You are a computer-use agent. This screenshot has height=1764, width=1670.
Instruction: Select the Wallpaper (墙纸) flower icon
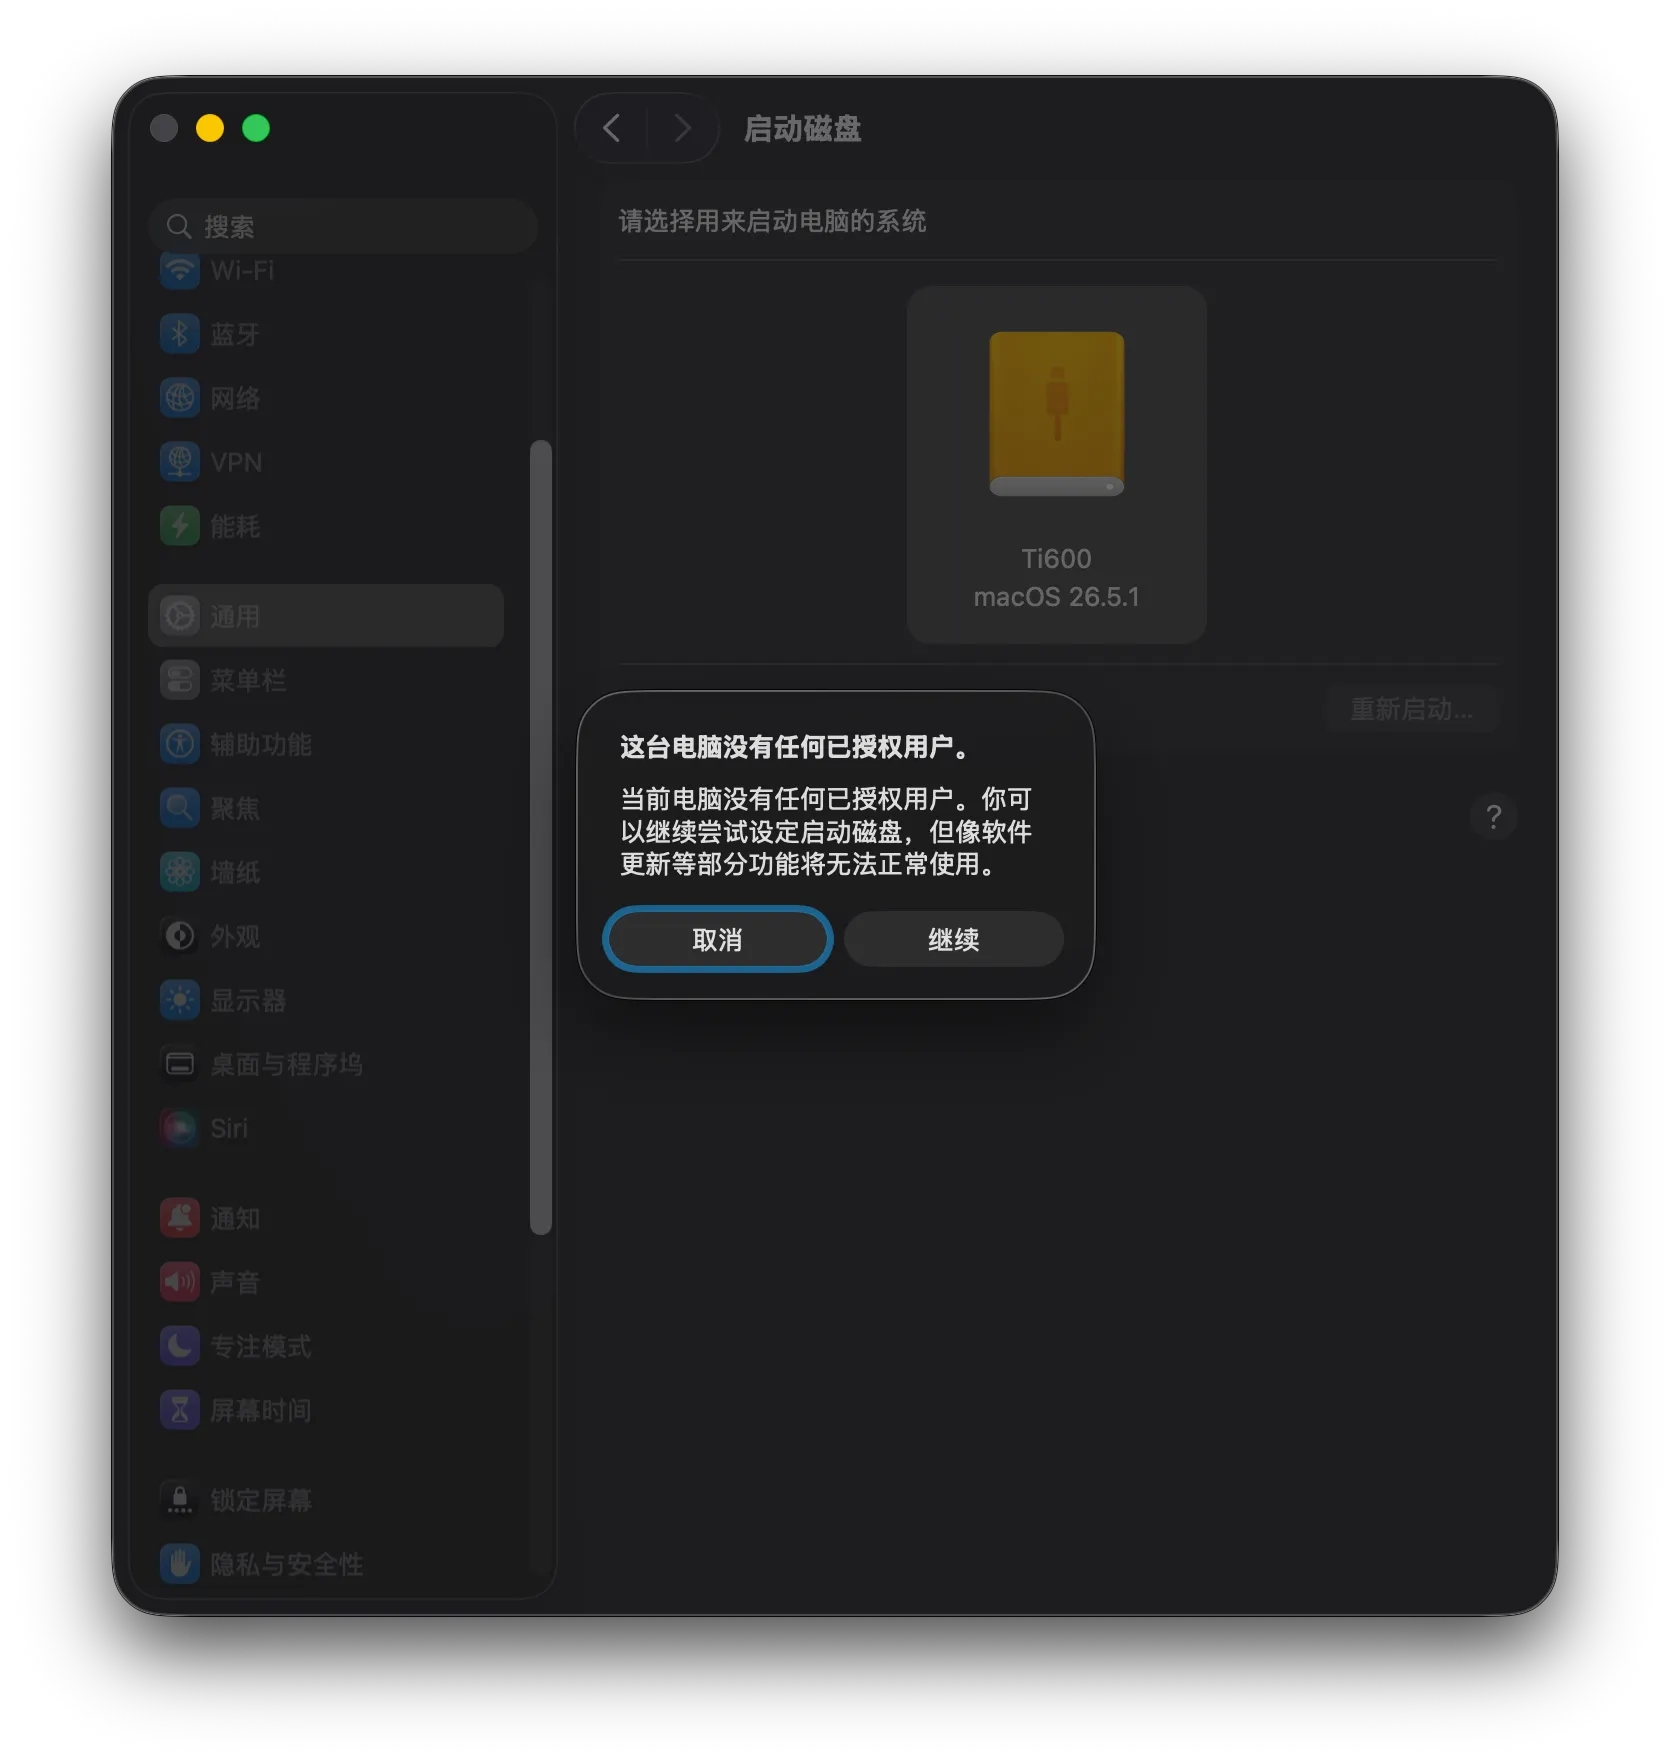[180, 872]
